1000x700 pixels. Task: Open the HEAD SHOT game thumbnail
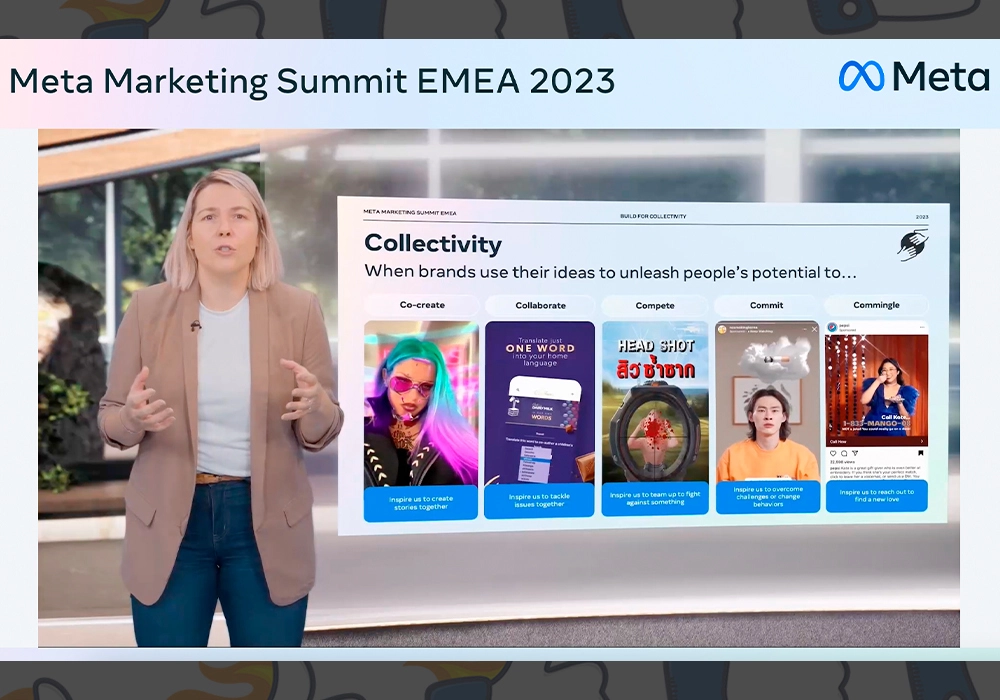coord(655,400)
